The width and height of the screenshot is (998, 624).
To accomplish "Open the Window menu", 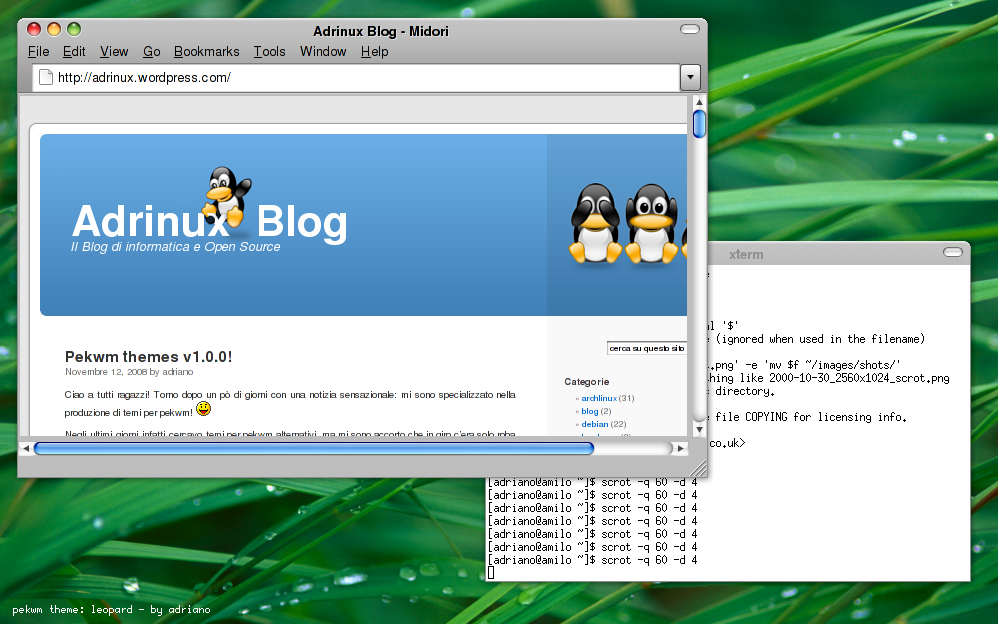I will tap(323, 52).
